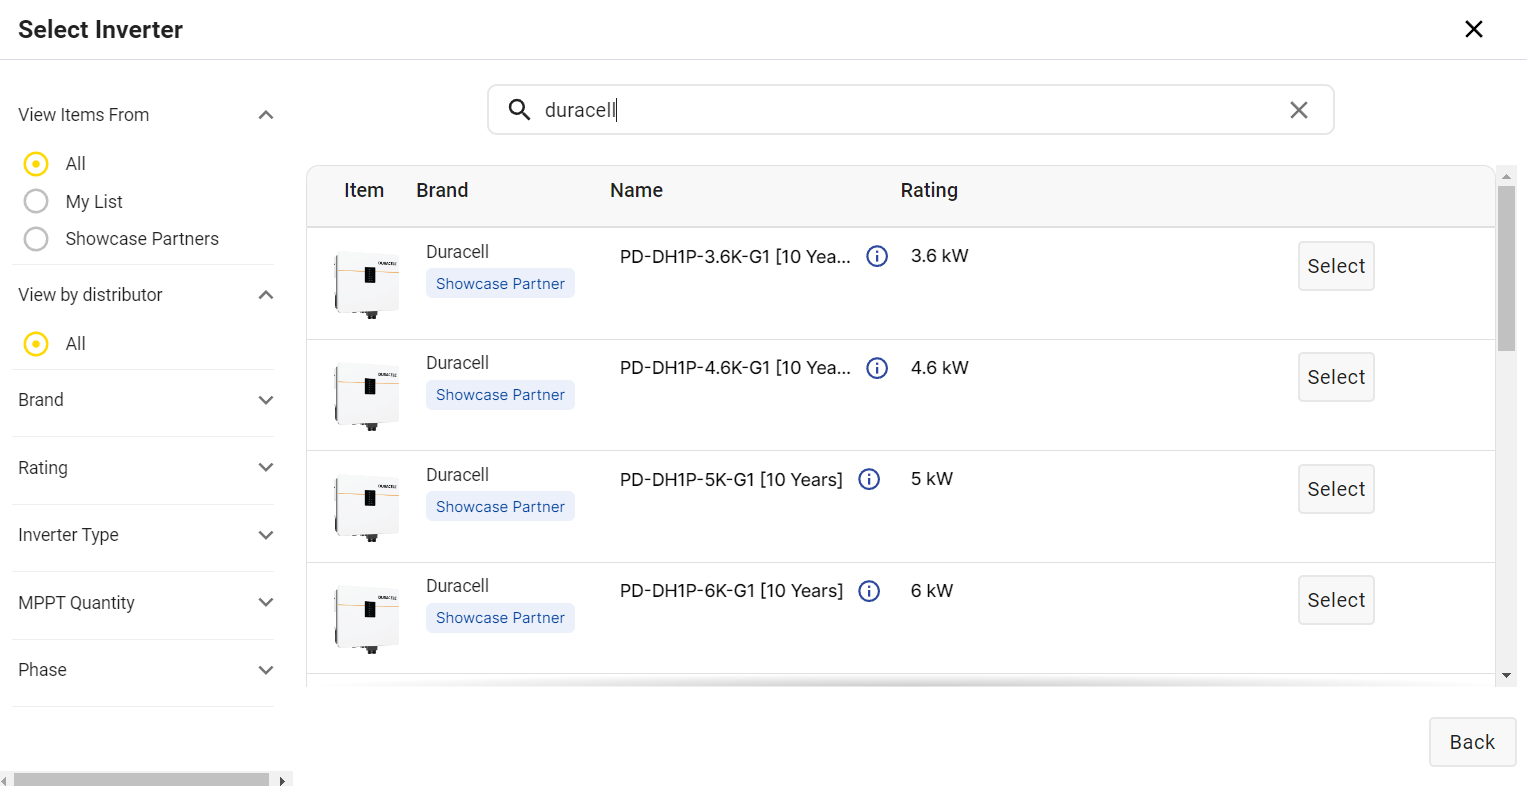Image resolution: width=1527 pixels, height=786 pixels.
Task: Close the Select Inverter dialog
Action: pyautogui.click(x=1473, y=29)
